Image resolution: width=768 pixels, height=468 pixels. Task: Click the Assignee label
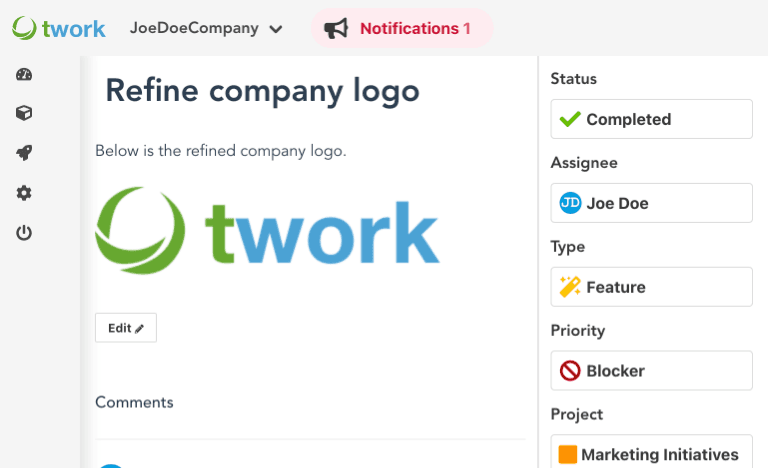[x=584, y=163]
